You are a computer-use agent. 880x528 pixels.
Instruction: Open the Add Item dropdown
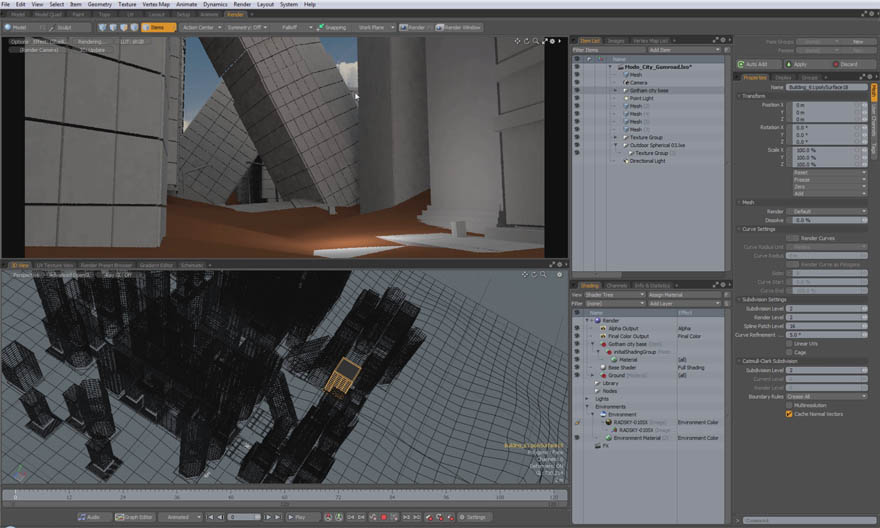tap(684, 50)
